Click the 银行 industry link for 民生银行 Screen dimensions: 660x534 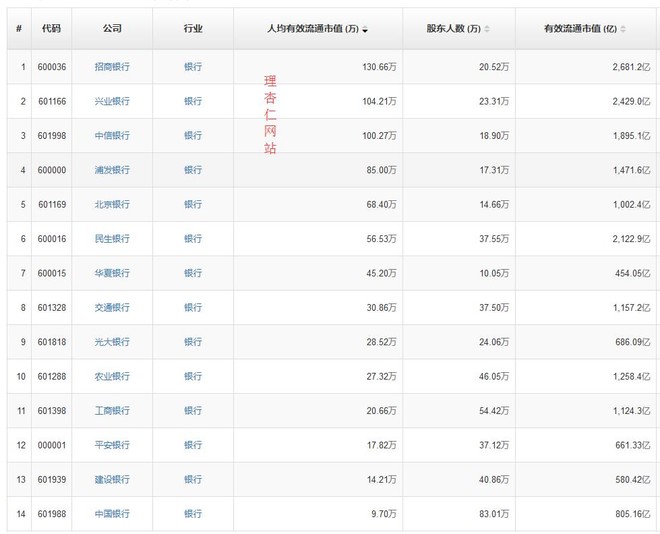click(193, 239)
